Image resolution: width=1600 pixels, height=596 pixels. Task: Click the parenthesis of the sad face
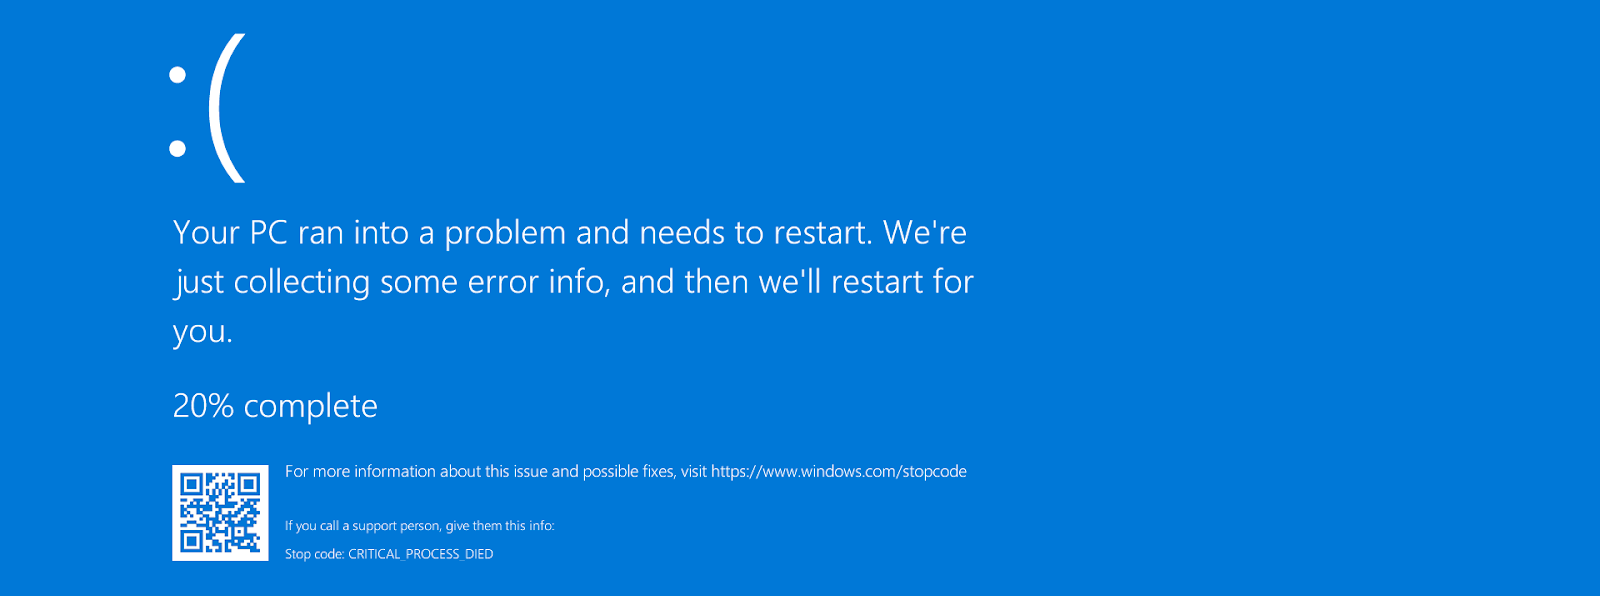click(x=227, y=108)
